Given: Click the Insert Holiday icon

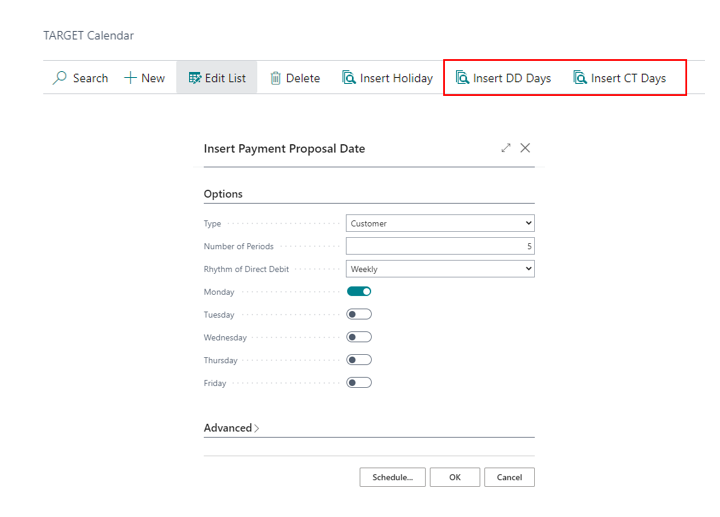Looking at the screenshot, I should (349, 78).
